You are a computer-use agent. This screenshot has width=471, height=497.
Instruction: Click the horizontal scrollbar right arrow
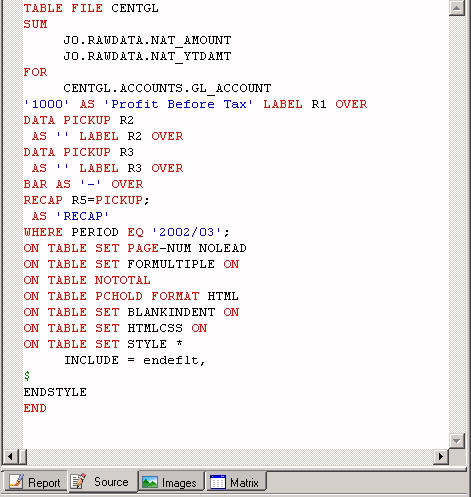pos(441,456)
